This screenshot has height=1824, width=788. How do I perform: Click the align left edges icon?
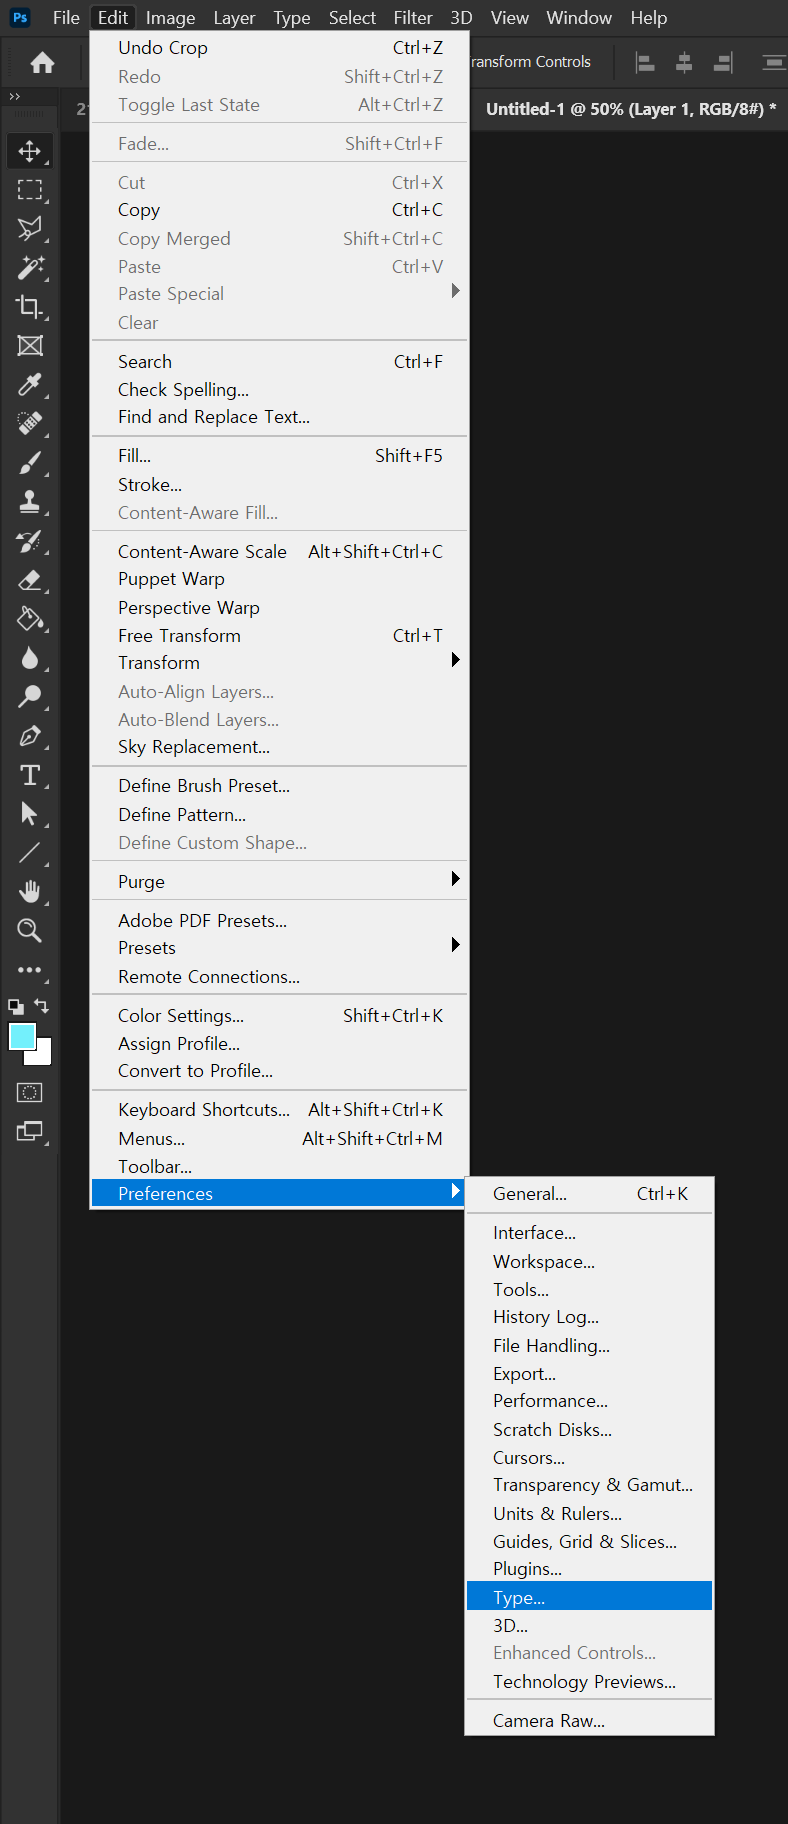click(646, 63)
